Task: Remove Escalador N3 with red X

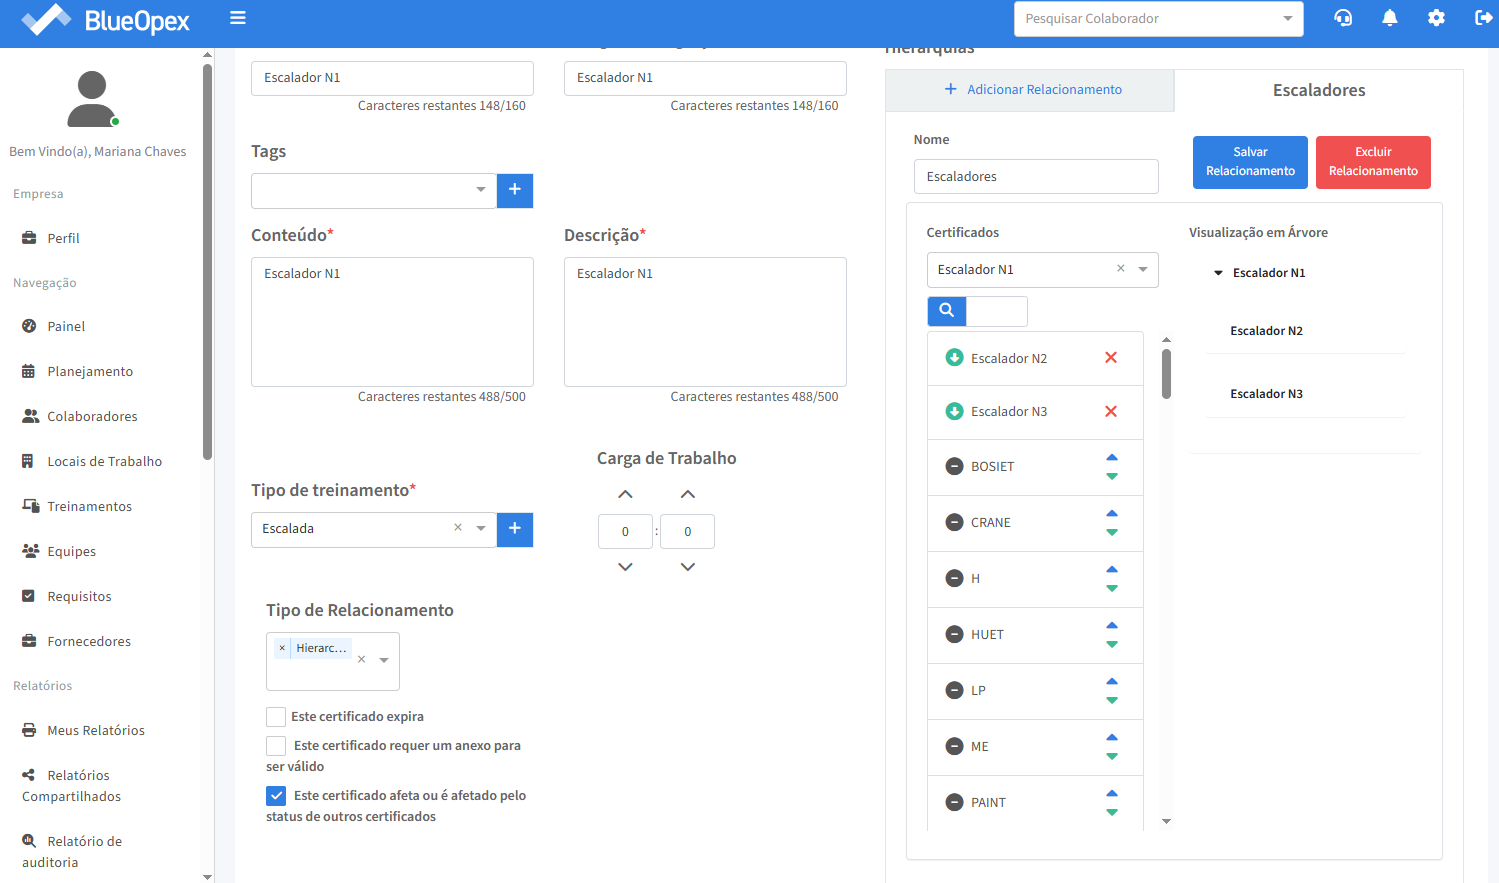Action: tap(1111, 412)
